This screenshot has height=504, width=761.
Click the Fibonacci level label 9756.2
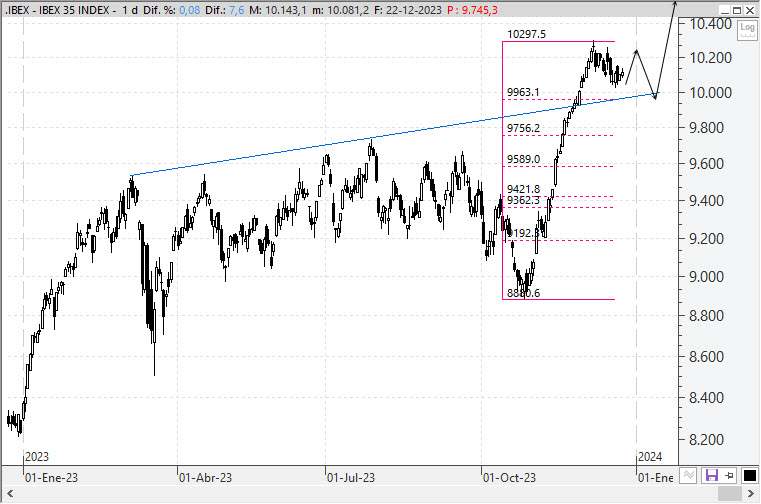click(x=523, y=128)
